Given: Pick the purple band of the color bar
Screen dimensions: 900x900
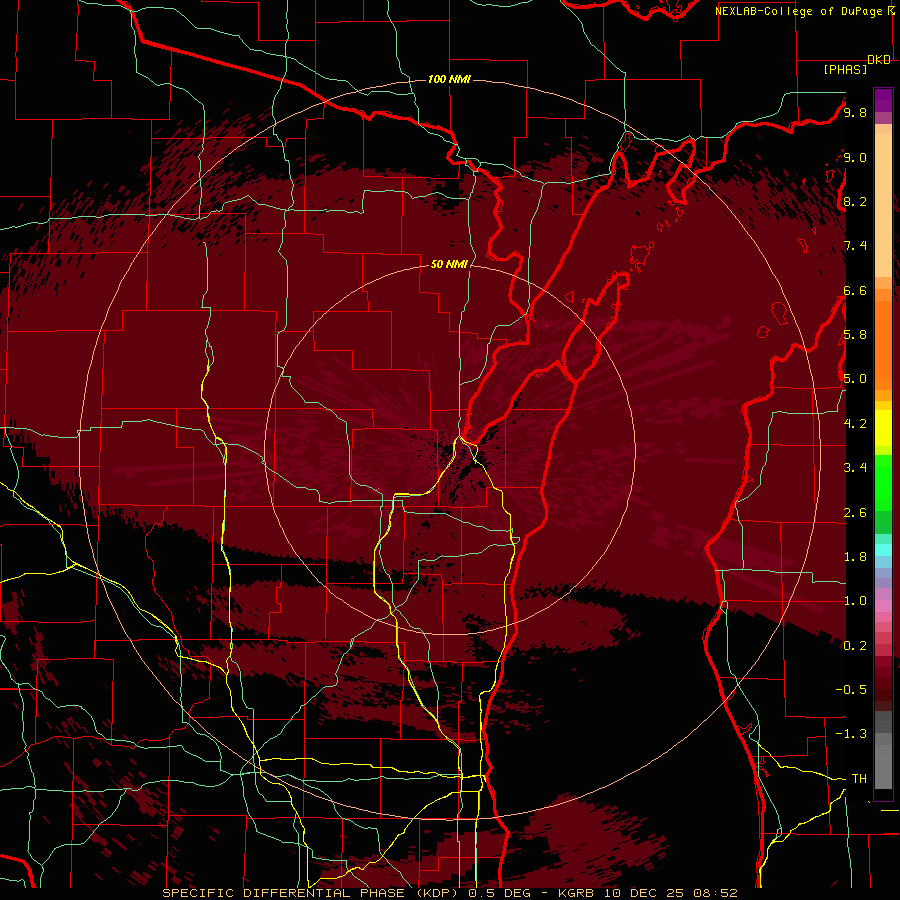Looking at the screenshot, I should tap(883, 100).
